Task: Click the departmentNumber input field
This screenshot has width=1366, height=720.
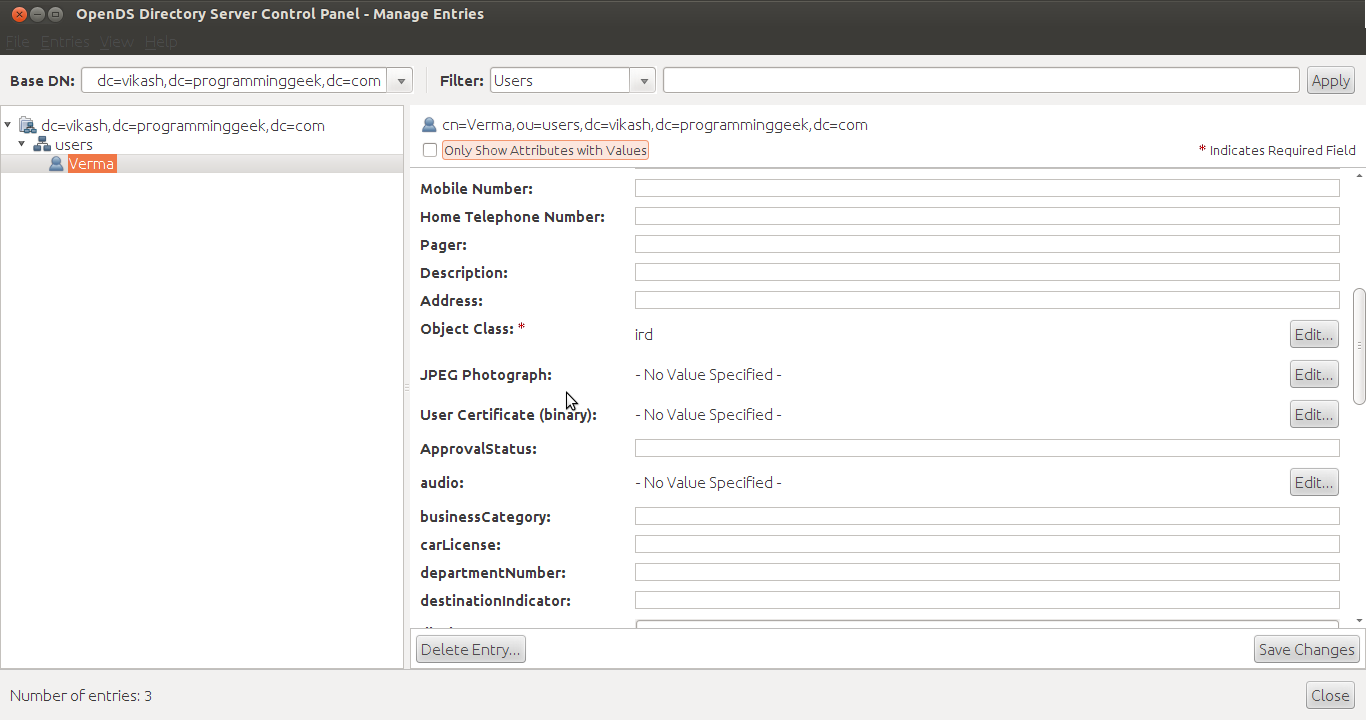Action: pyautogui.click(x=987, y=572)
